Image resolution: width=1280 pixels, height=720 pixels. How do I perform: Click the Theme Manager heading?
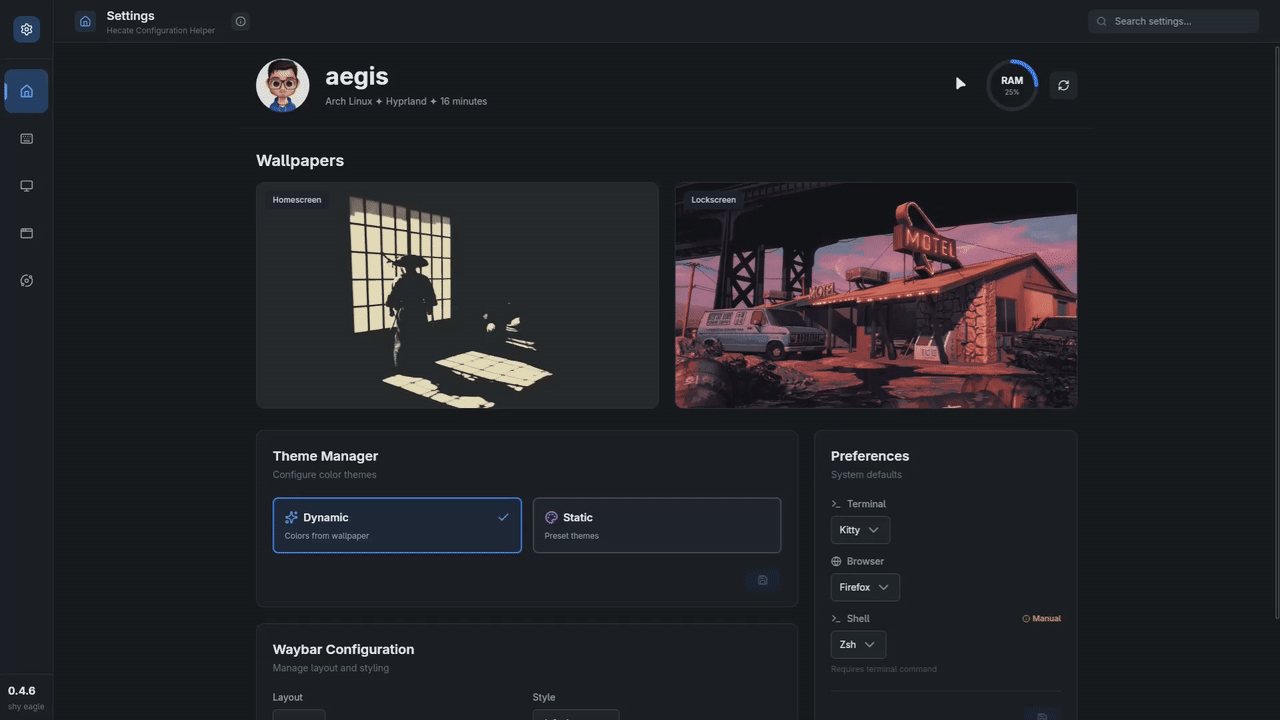tap(325, 456)
